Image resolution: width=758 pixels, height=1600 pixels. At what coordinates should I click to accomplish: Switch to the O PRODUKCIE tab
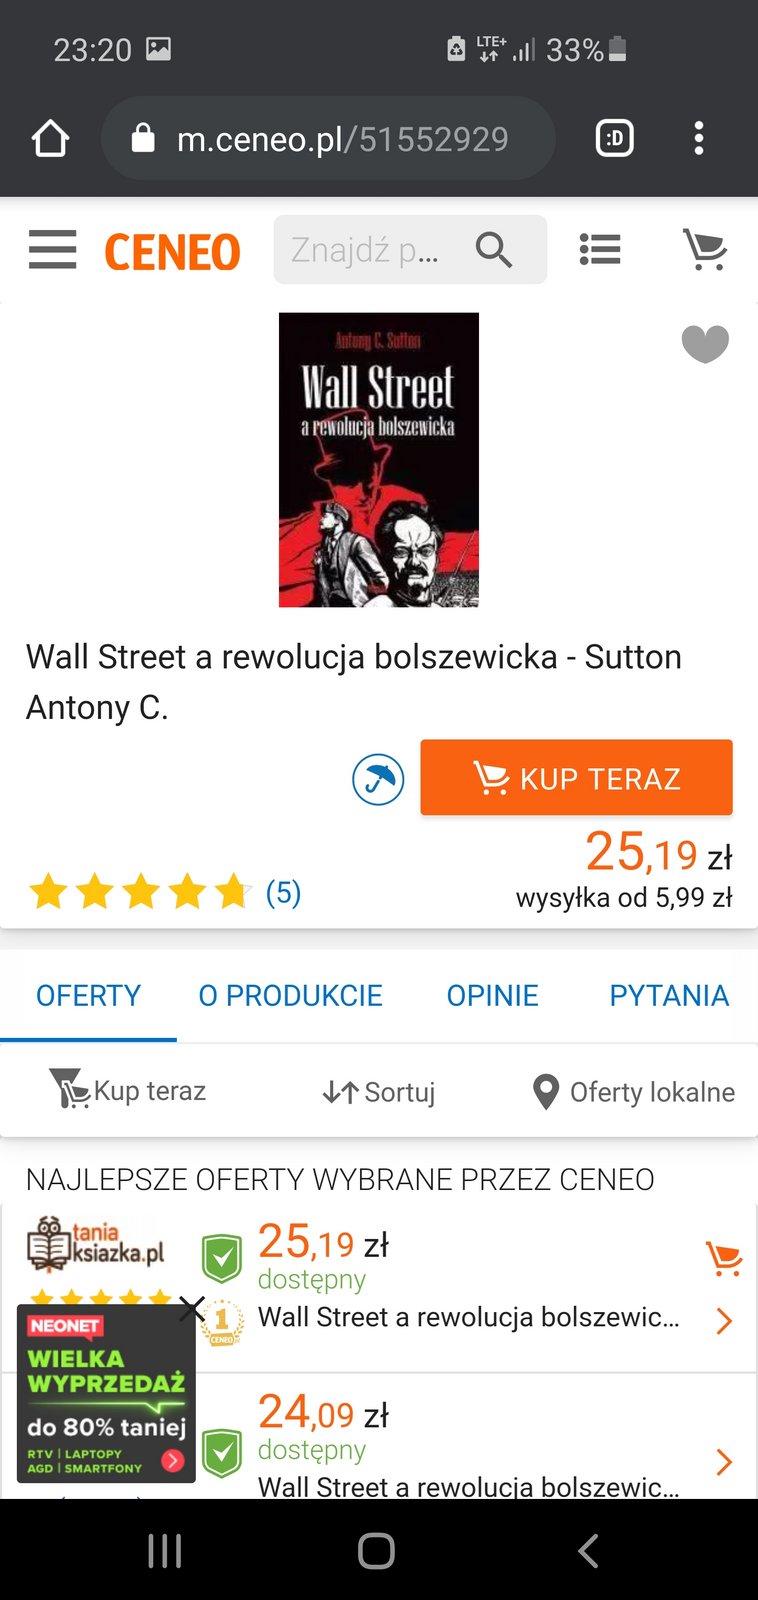point(291,996)
